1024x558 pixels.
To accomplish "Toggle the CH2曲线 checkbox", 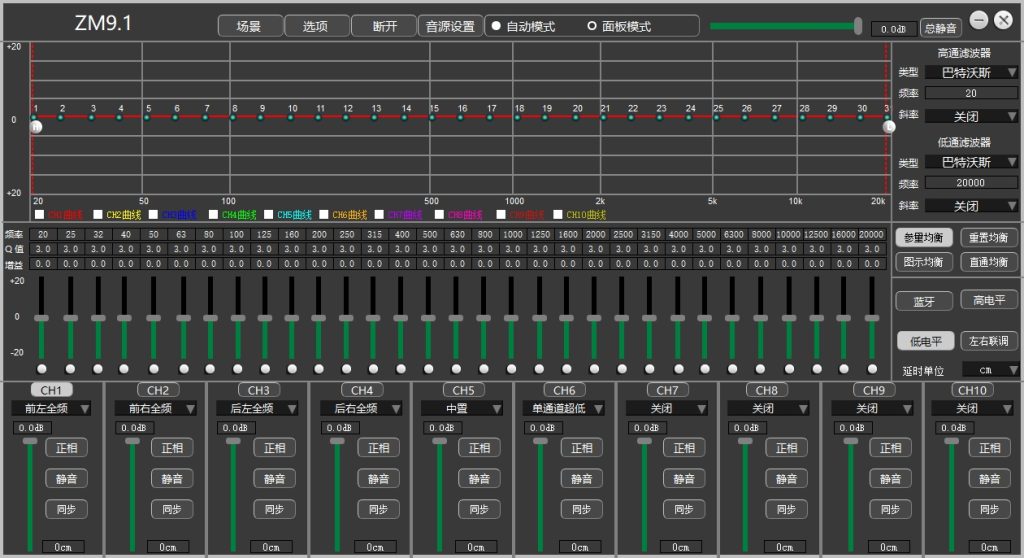I will click(97, 214).
